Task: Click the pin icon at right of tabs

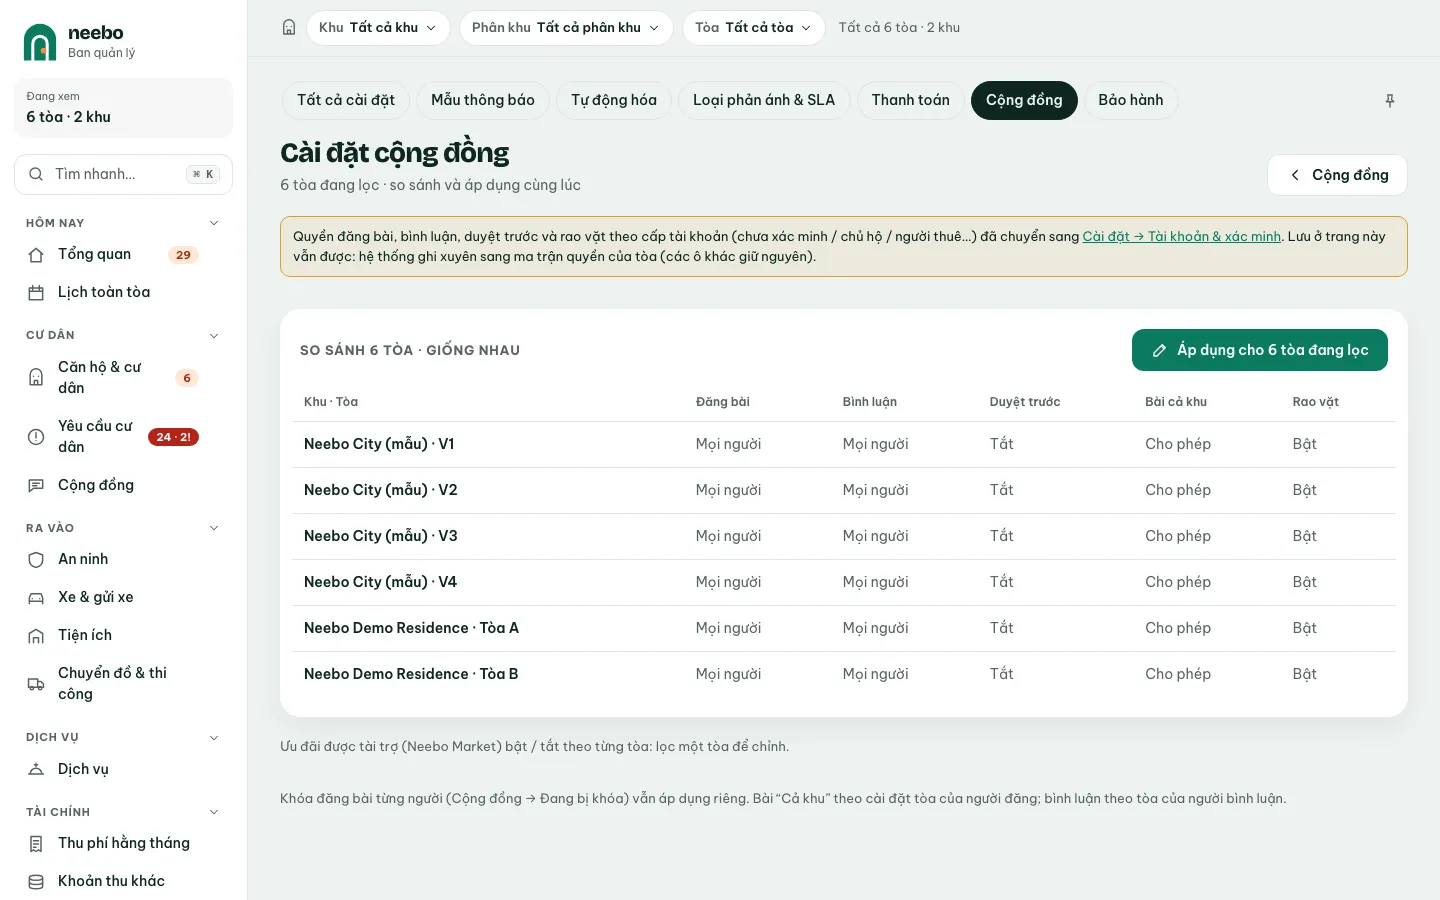Action: (x=1390, y=101)
